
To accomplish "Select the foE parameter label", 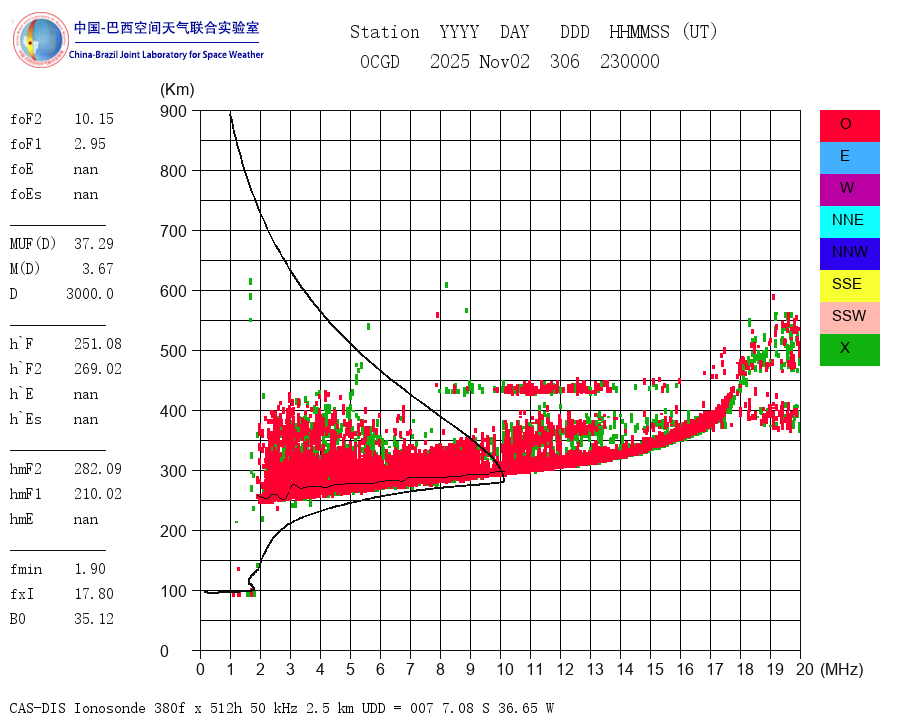I will 22,169.
